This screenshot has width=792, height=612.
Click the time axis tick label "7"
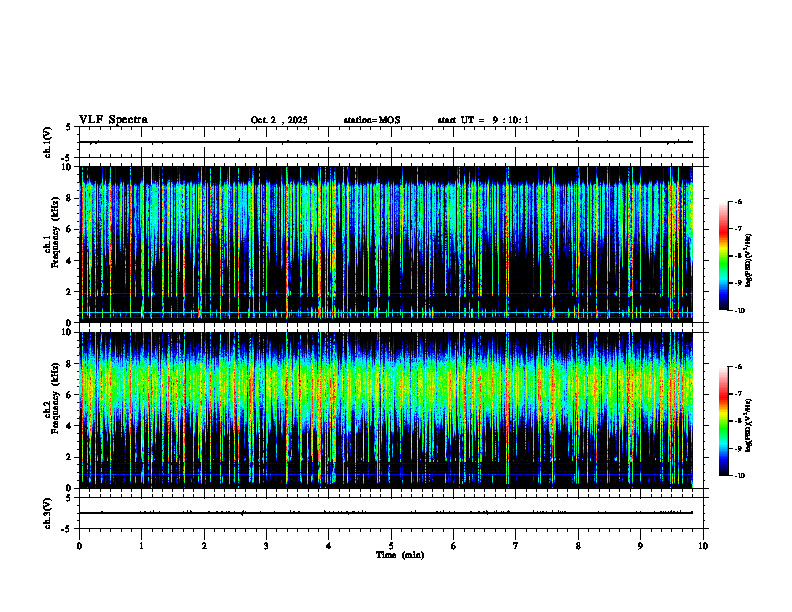pyautogui.click(x=516, y=546)
